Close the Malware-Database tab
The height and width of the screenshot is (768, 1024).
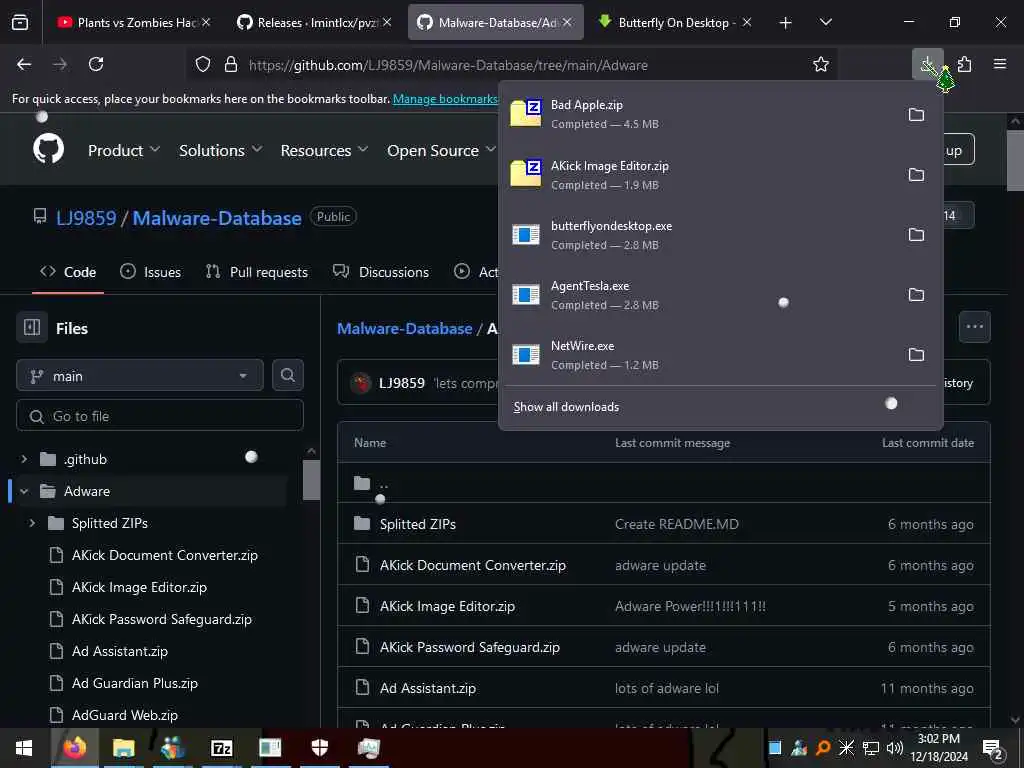pyautogui.click(x=567, y=22)
